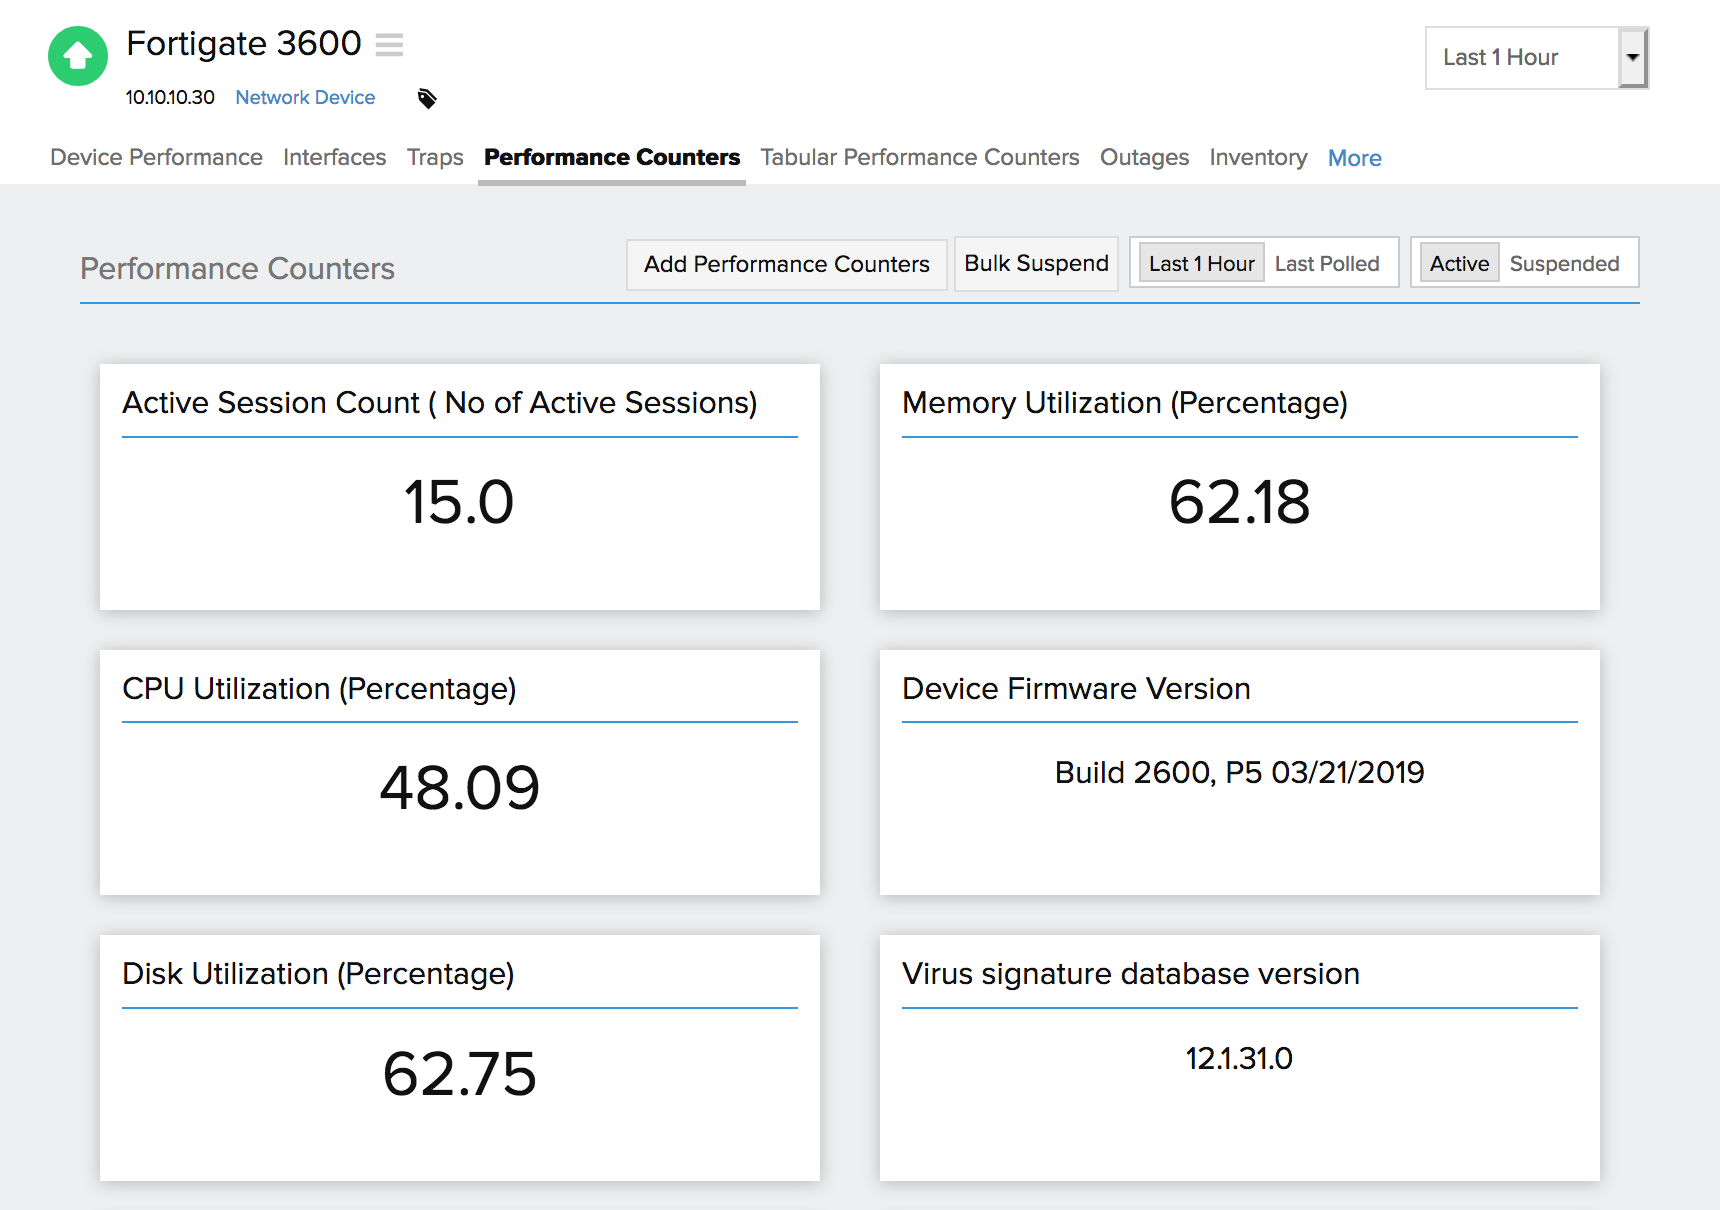Select Last 1 Hour toggle in counters toolbar
The width and height of the screenshot is (1720, 1210).
1201,264
